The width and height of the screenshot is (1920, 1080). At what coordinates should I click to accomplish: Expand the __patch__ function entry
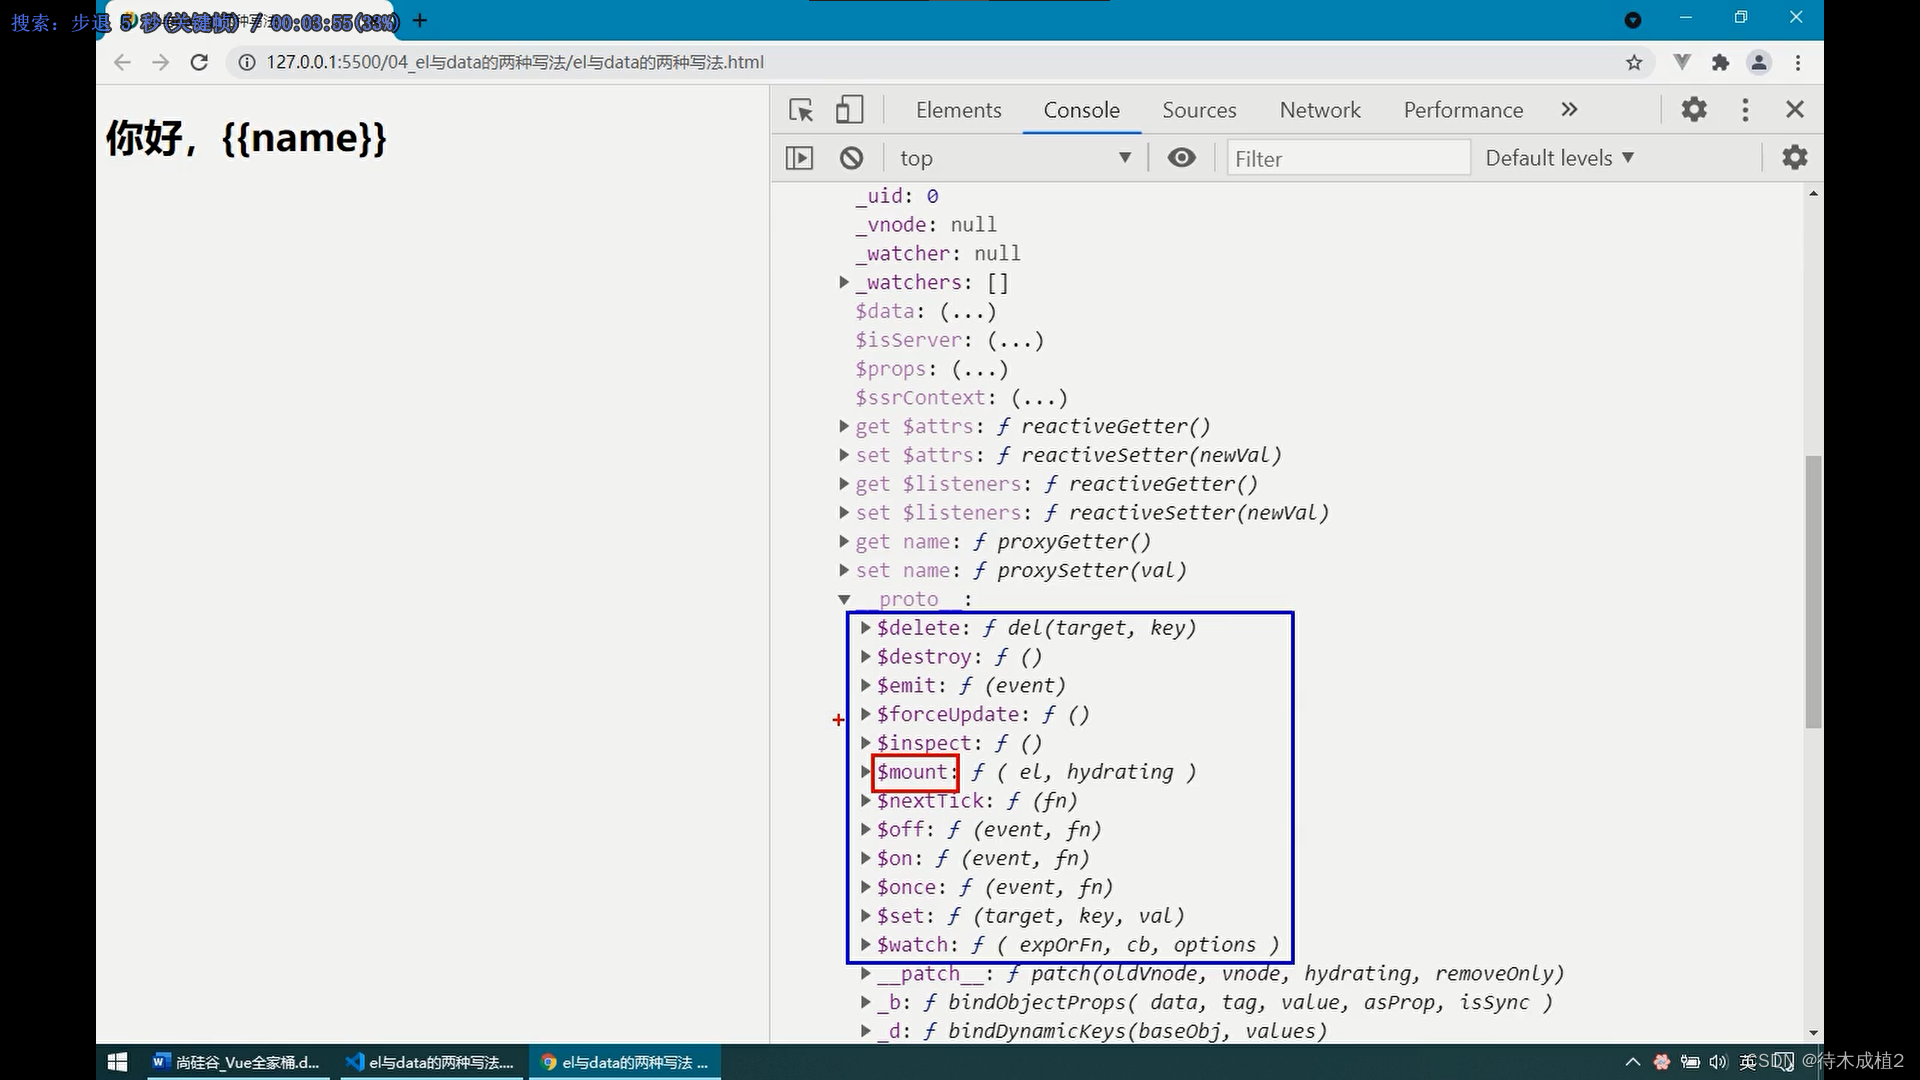(x=866, y=974)
